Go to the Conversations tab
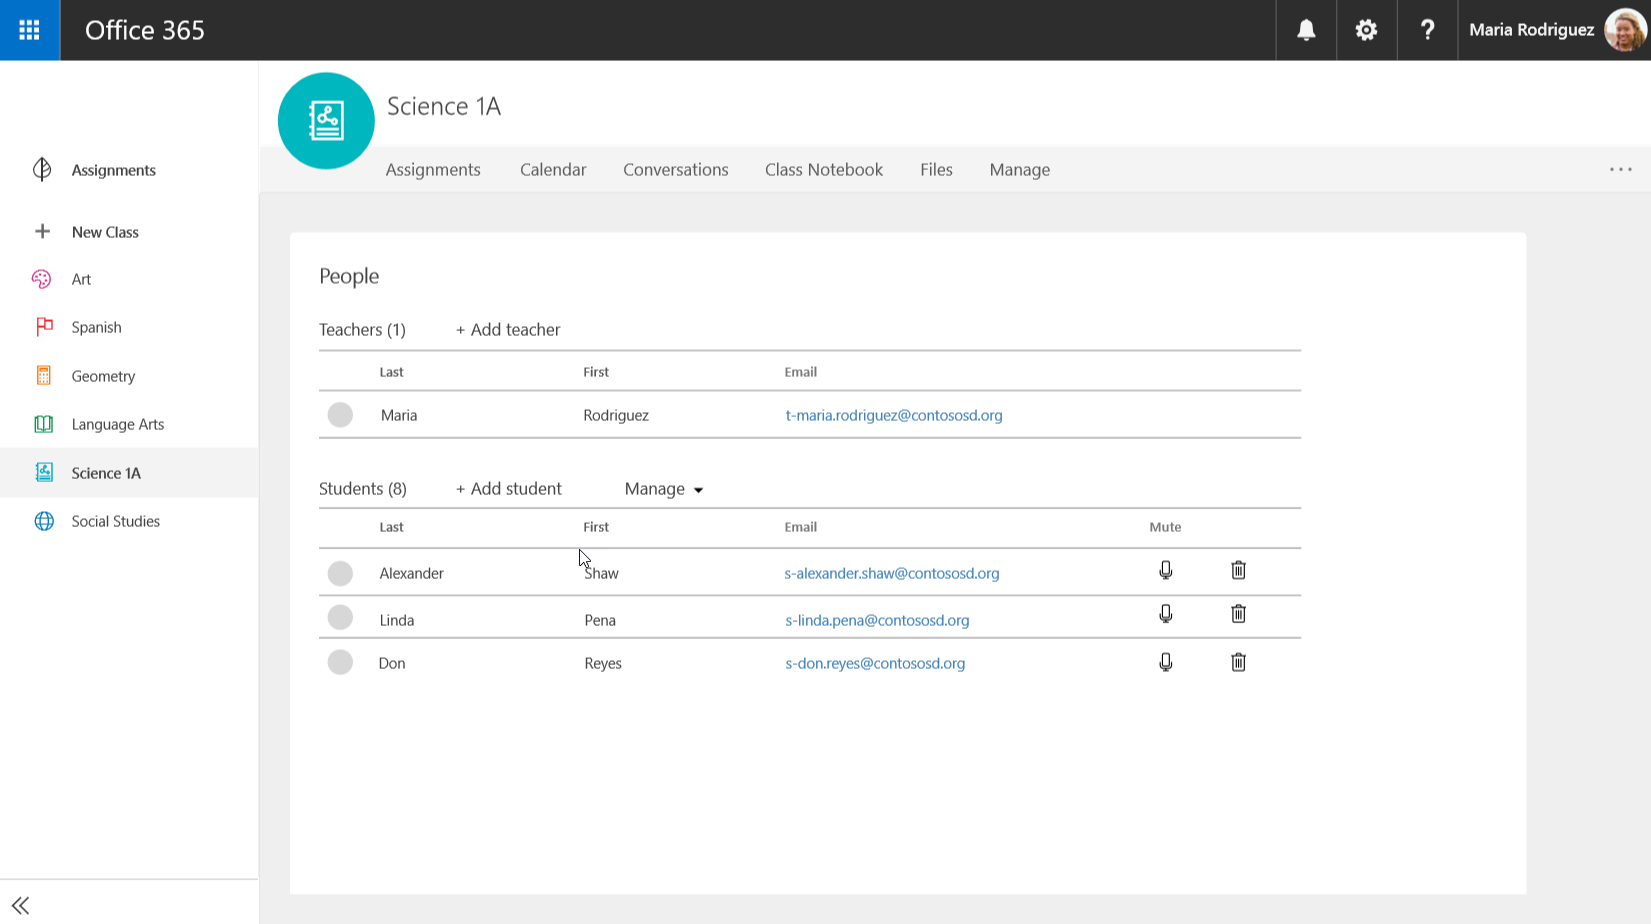This screenshot has width=1651, height=924. [x=675, y=170]
